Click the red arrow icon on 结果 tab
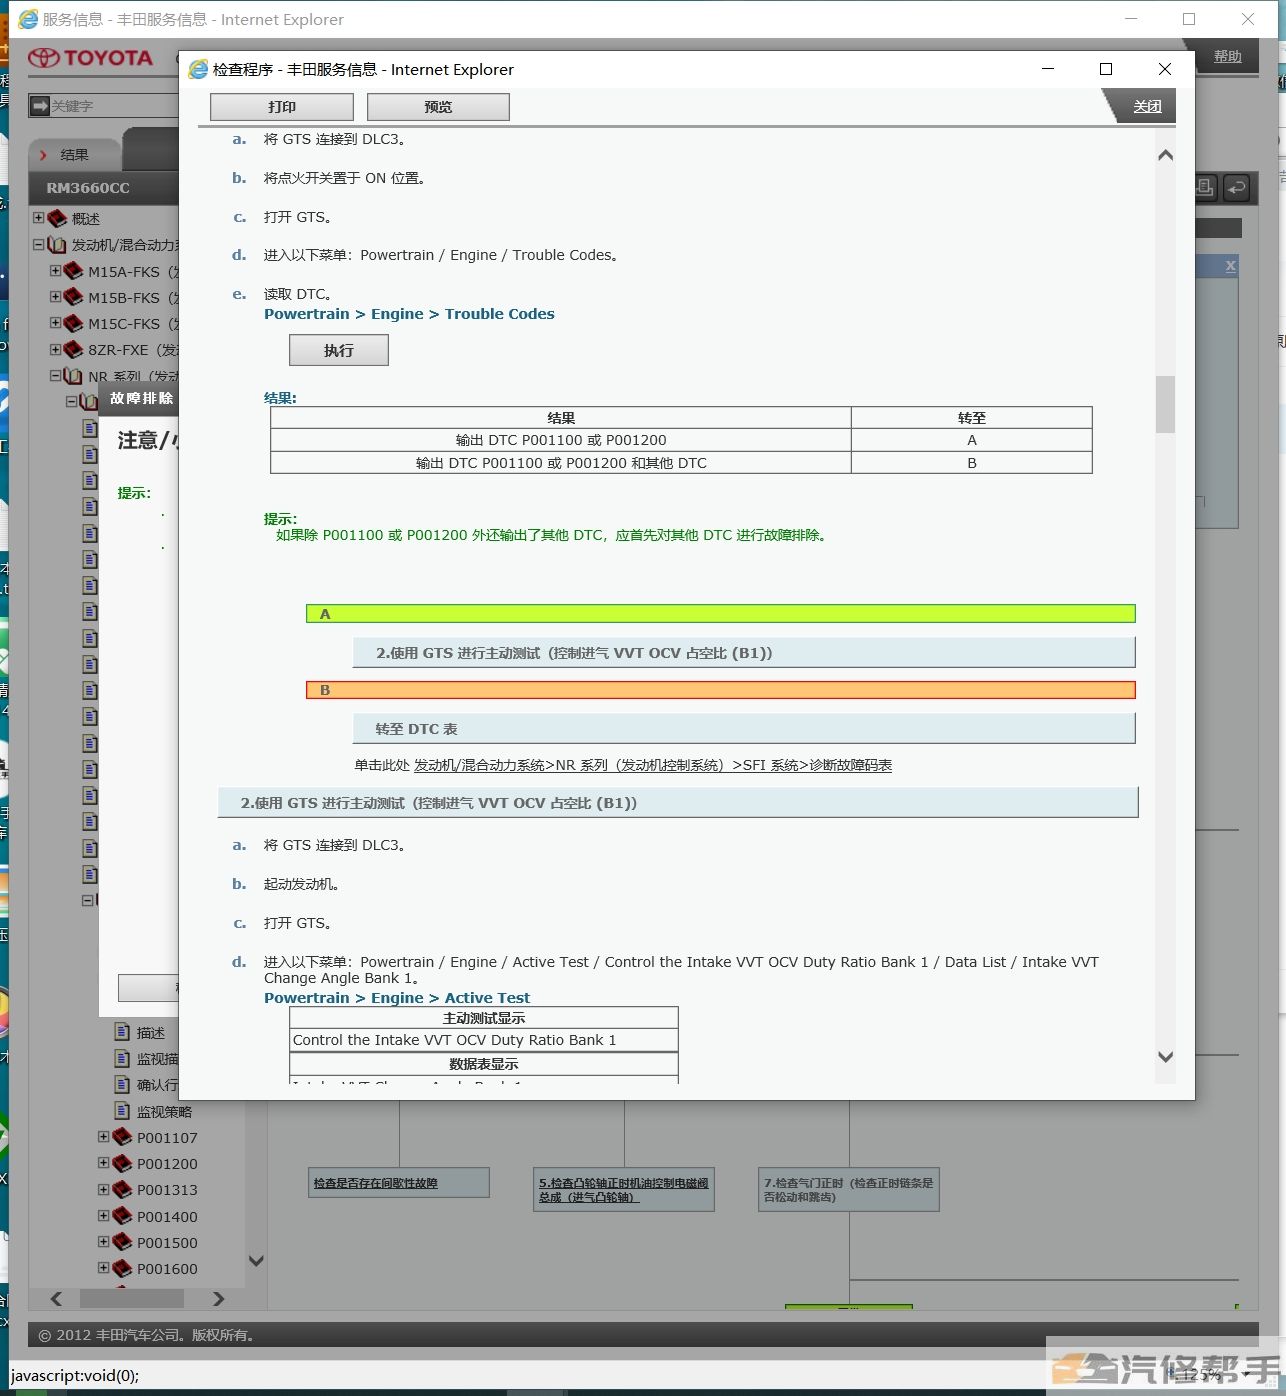Screen dimensions: 1286x1396 [x=43, y=155]
